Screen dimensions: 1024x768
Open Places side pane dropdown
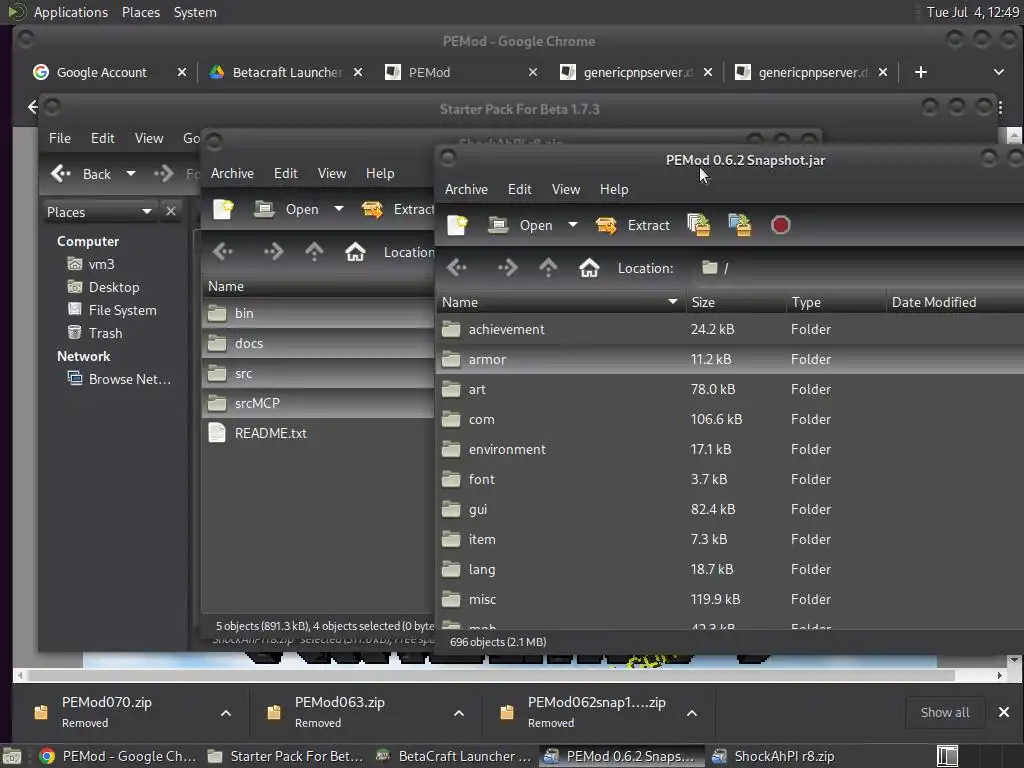(x=99, y=212)
